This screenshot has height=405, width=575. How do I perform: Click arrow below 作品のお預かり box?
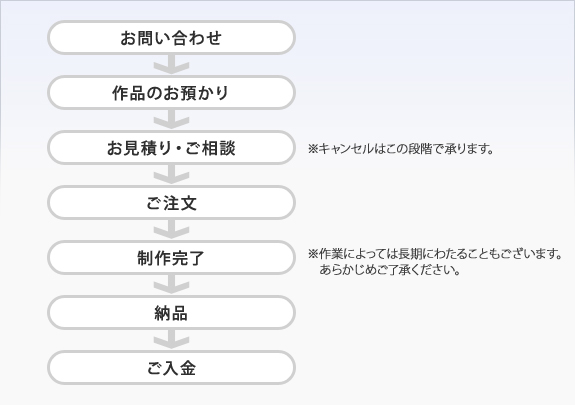tap(171, 120)
